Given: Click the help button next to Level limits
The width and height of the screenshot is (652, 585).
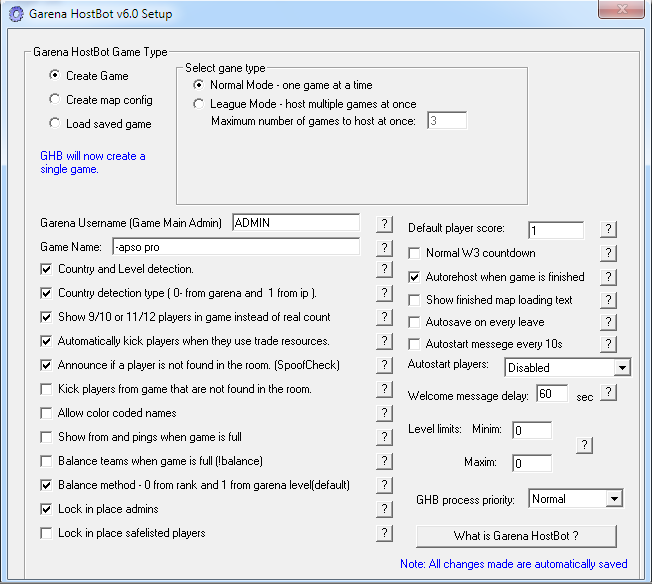Looking at the screenshot, I should [586, 445].
